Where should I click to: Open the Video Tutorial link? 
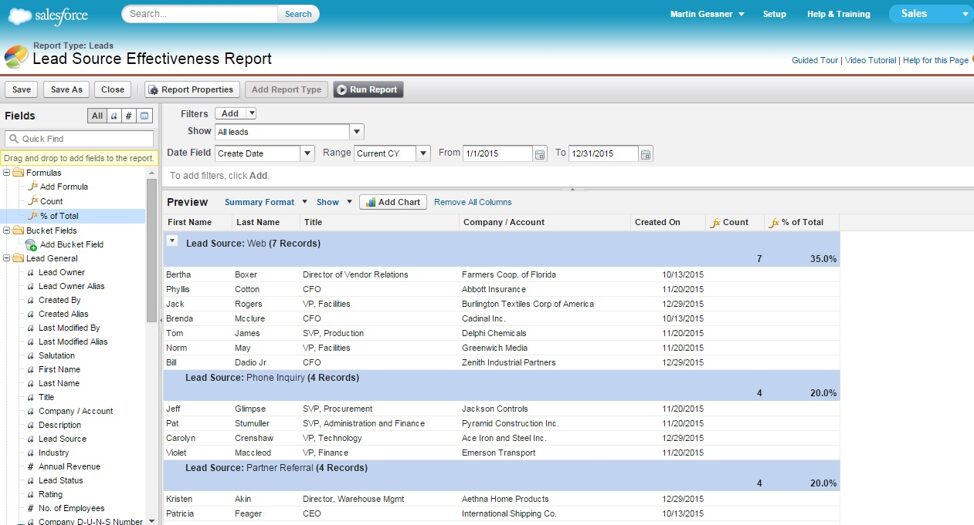pos(870,60)
